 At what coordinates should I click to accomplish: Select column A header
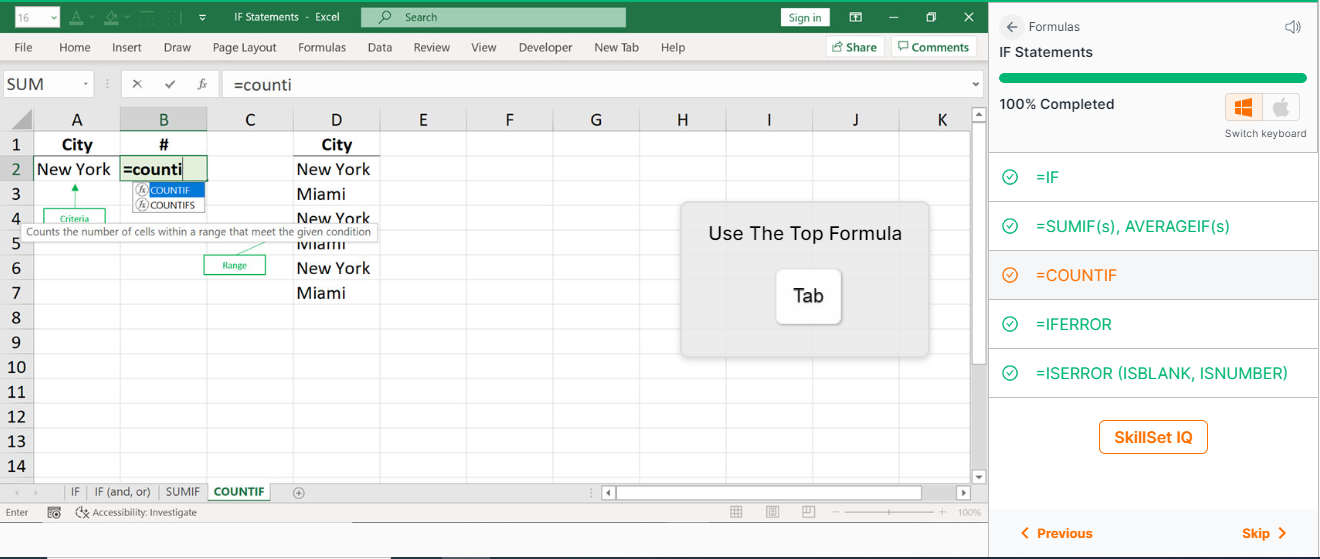click(x=77, y=120)
